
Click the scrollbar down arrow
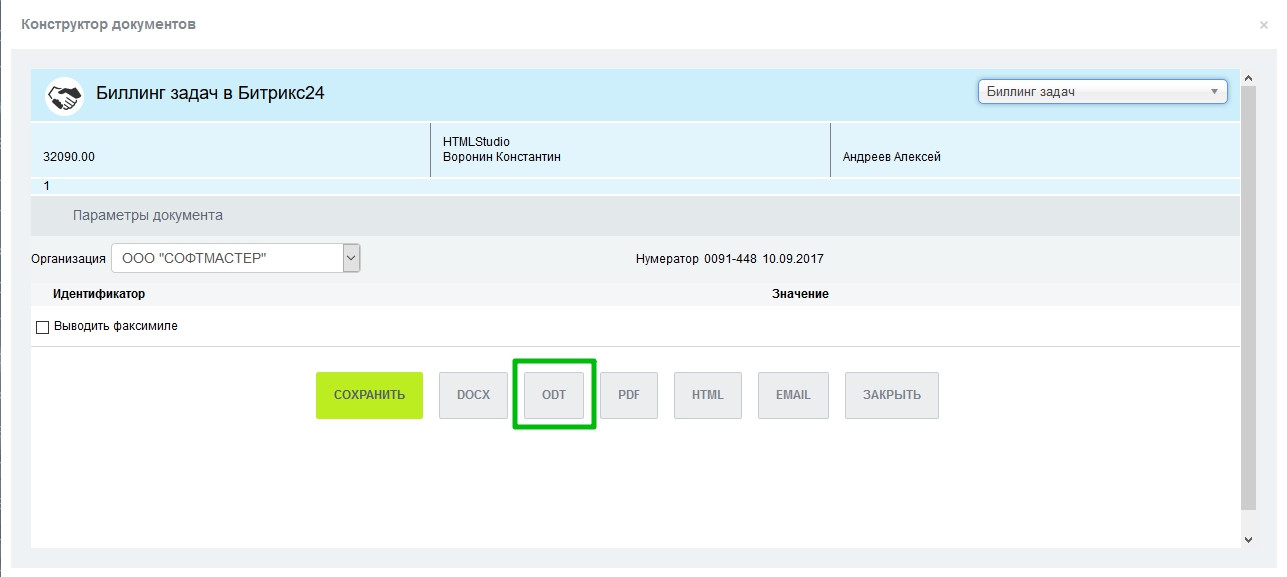(x=1247, y=539)
